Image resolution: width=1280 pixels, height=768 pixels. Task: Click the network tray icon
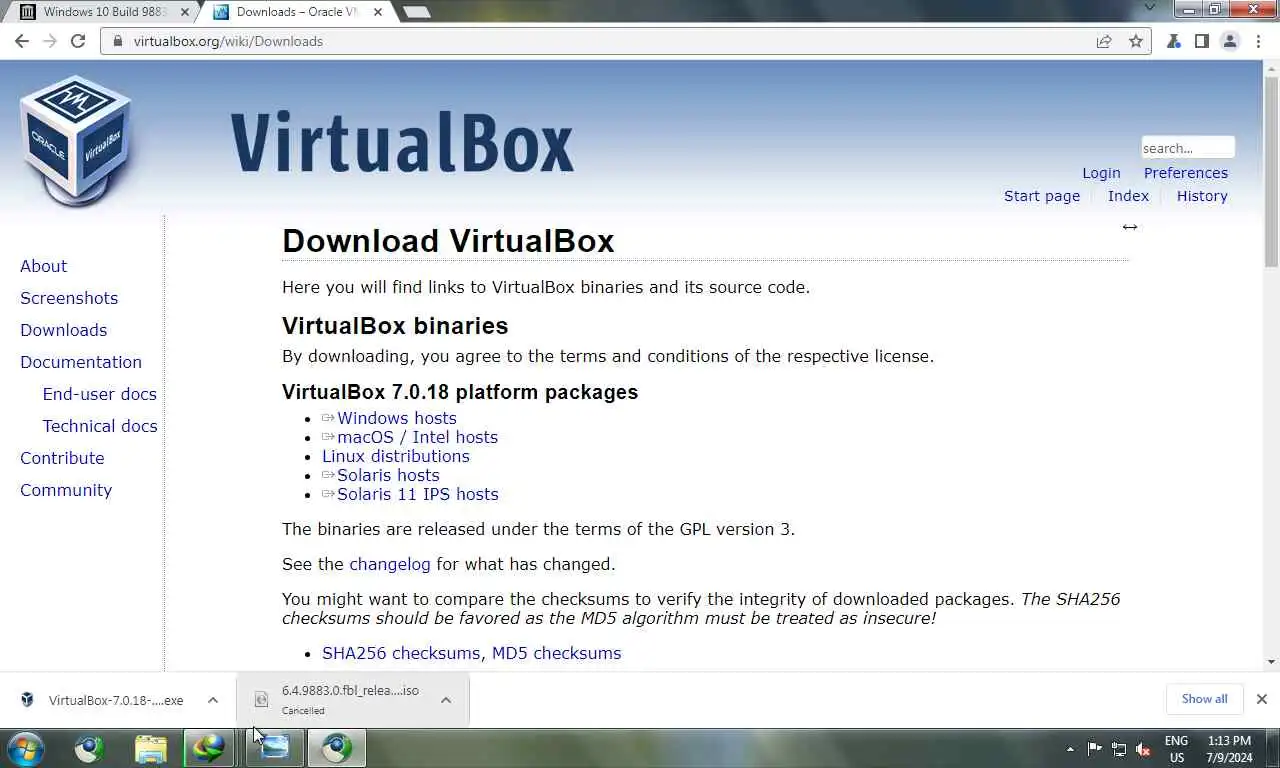pos(1119,749)
